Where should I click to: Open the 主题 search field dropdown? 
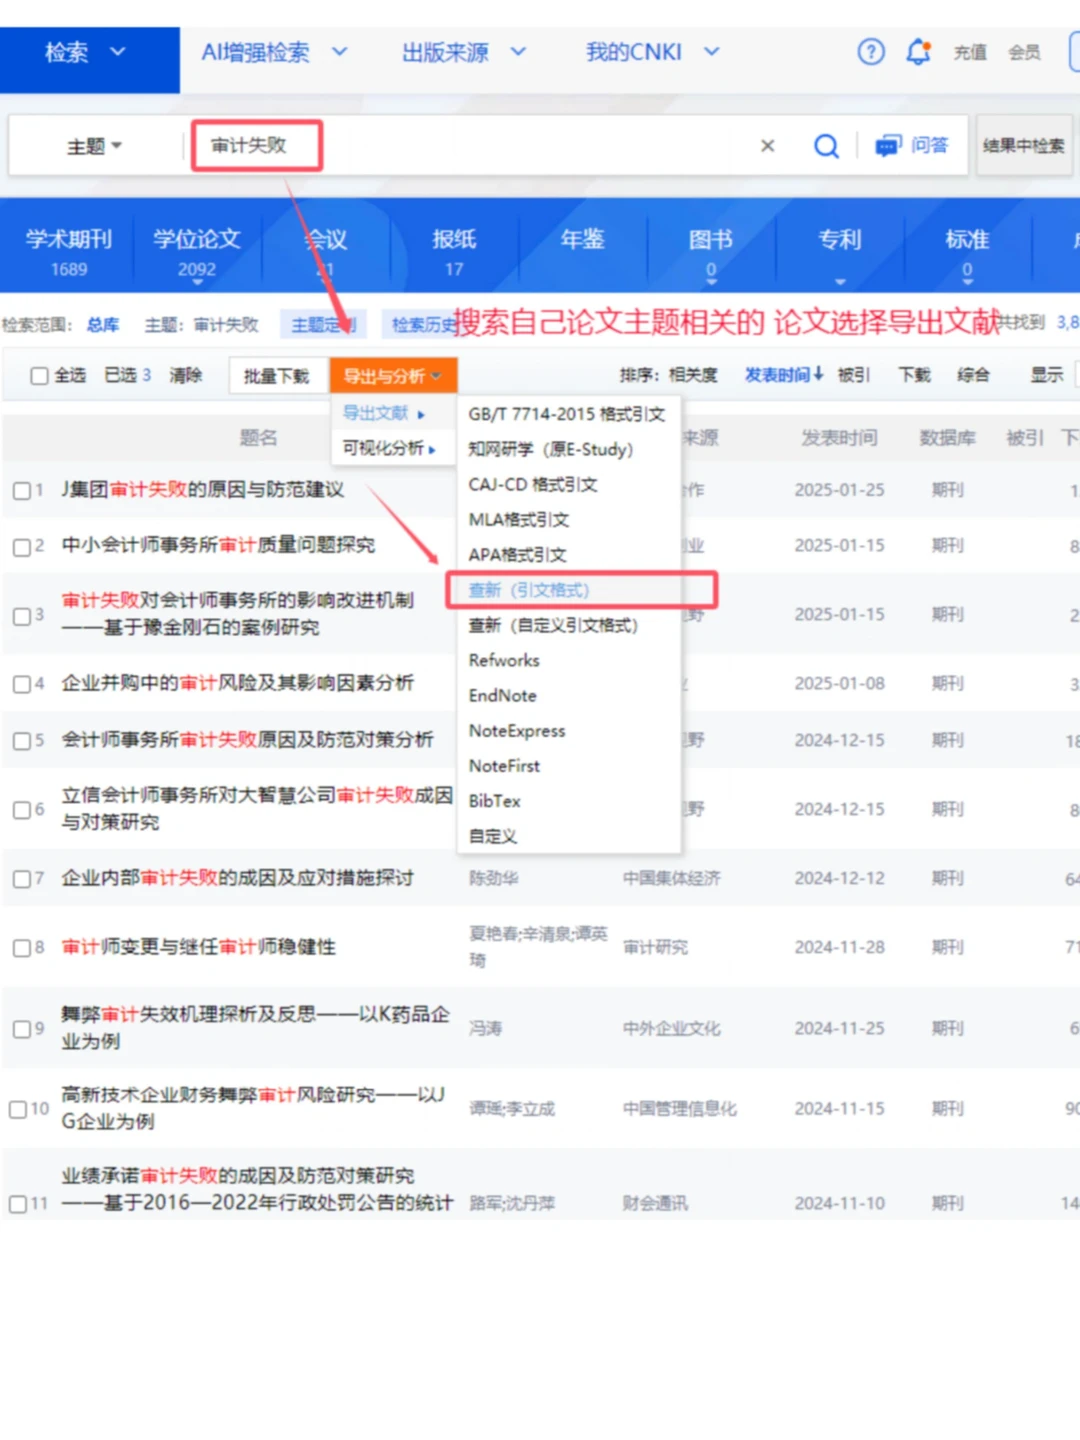click(95, 146)
